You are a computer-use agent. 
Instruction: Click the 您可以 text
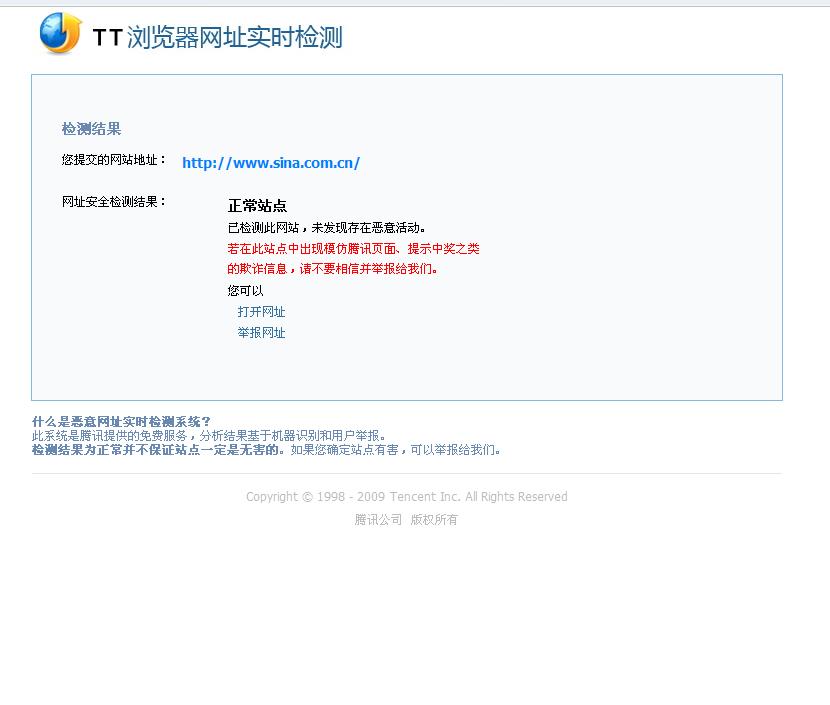click(x=246, y=291)
